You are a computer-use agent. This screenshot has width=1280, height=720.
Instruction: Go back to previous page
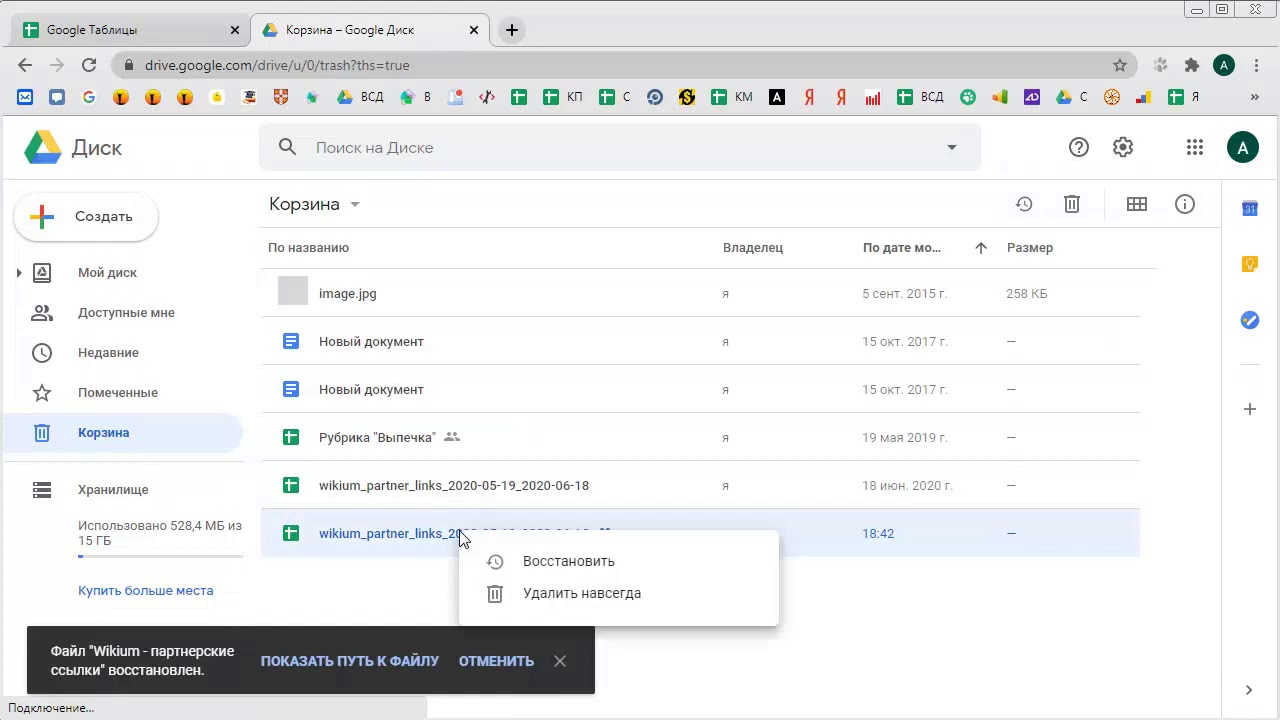click(25, 65)
